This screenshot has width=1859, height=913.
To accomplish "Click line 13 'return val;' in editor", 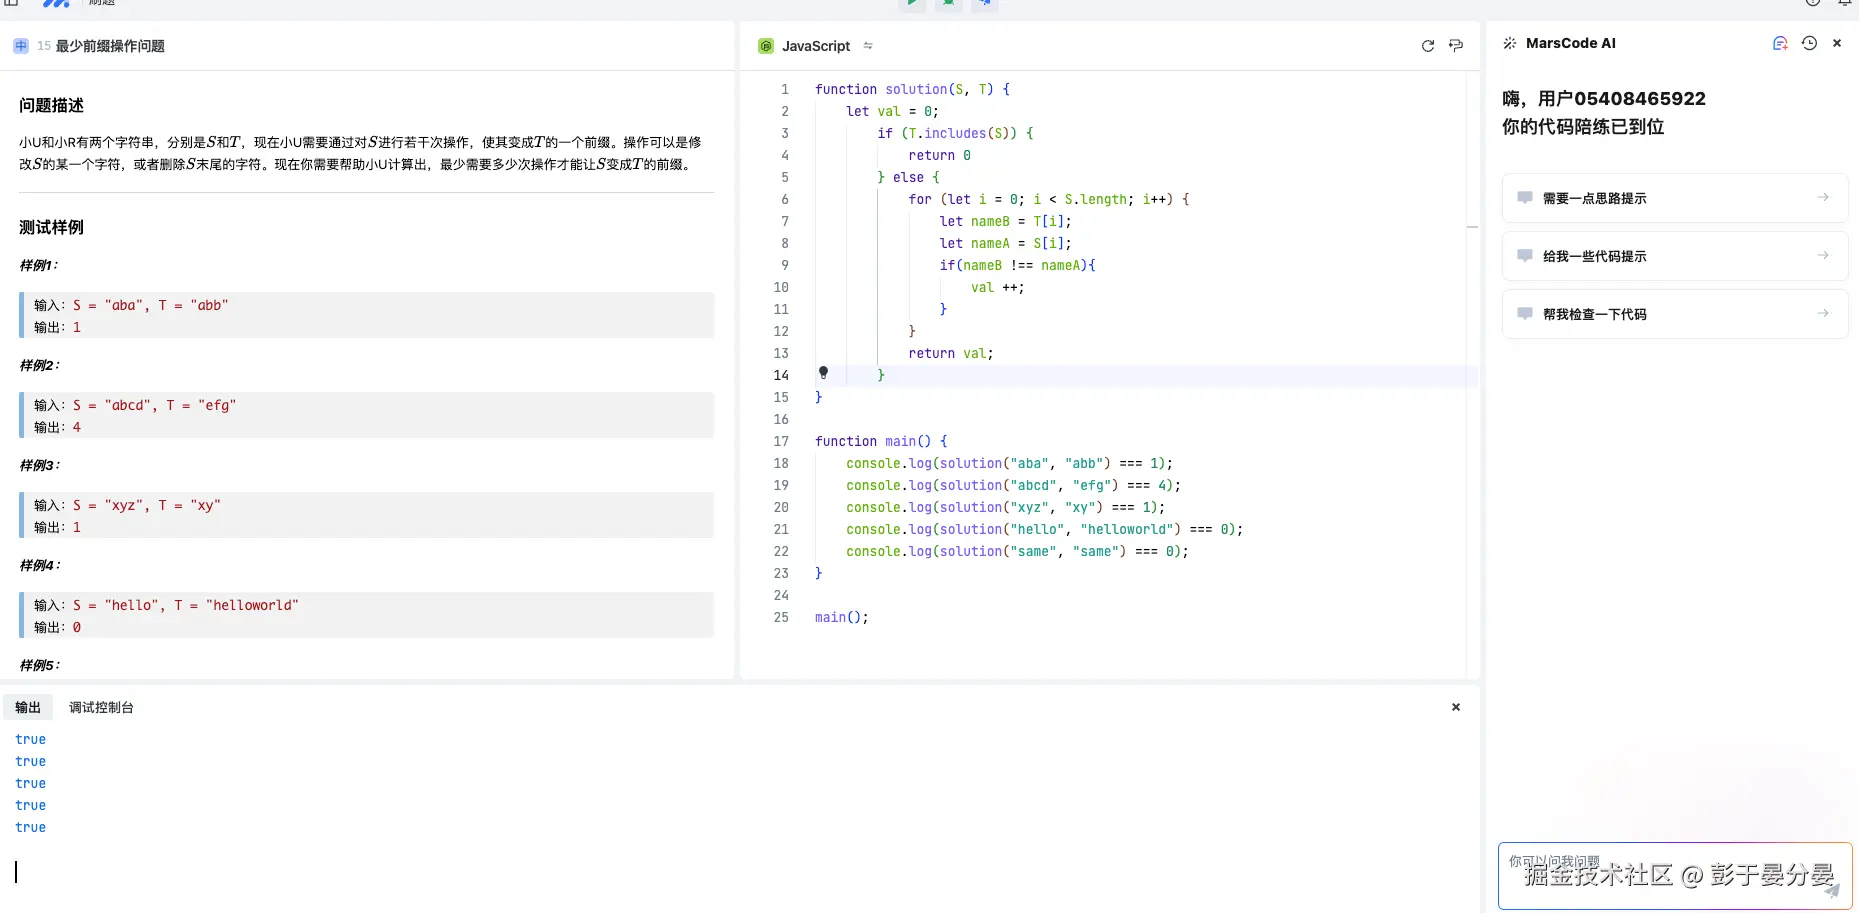I will (x=950, y=353).
